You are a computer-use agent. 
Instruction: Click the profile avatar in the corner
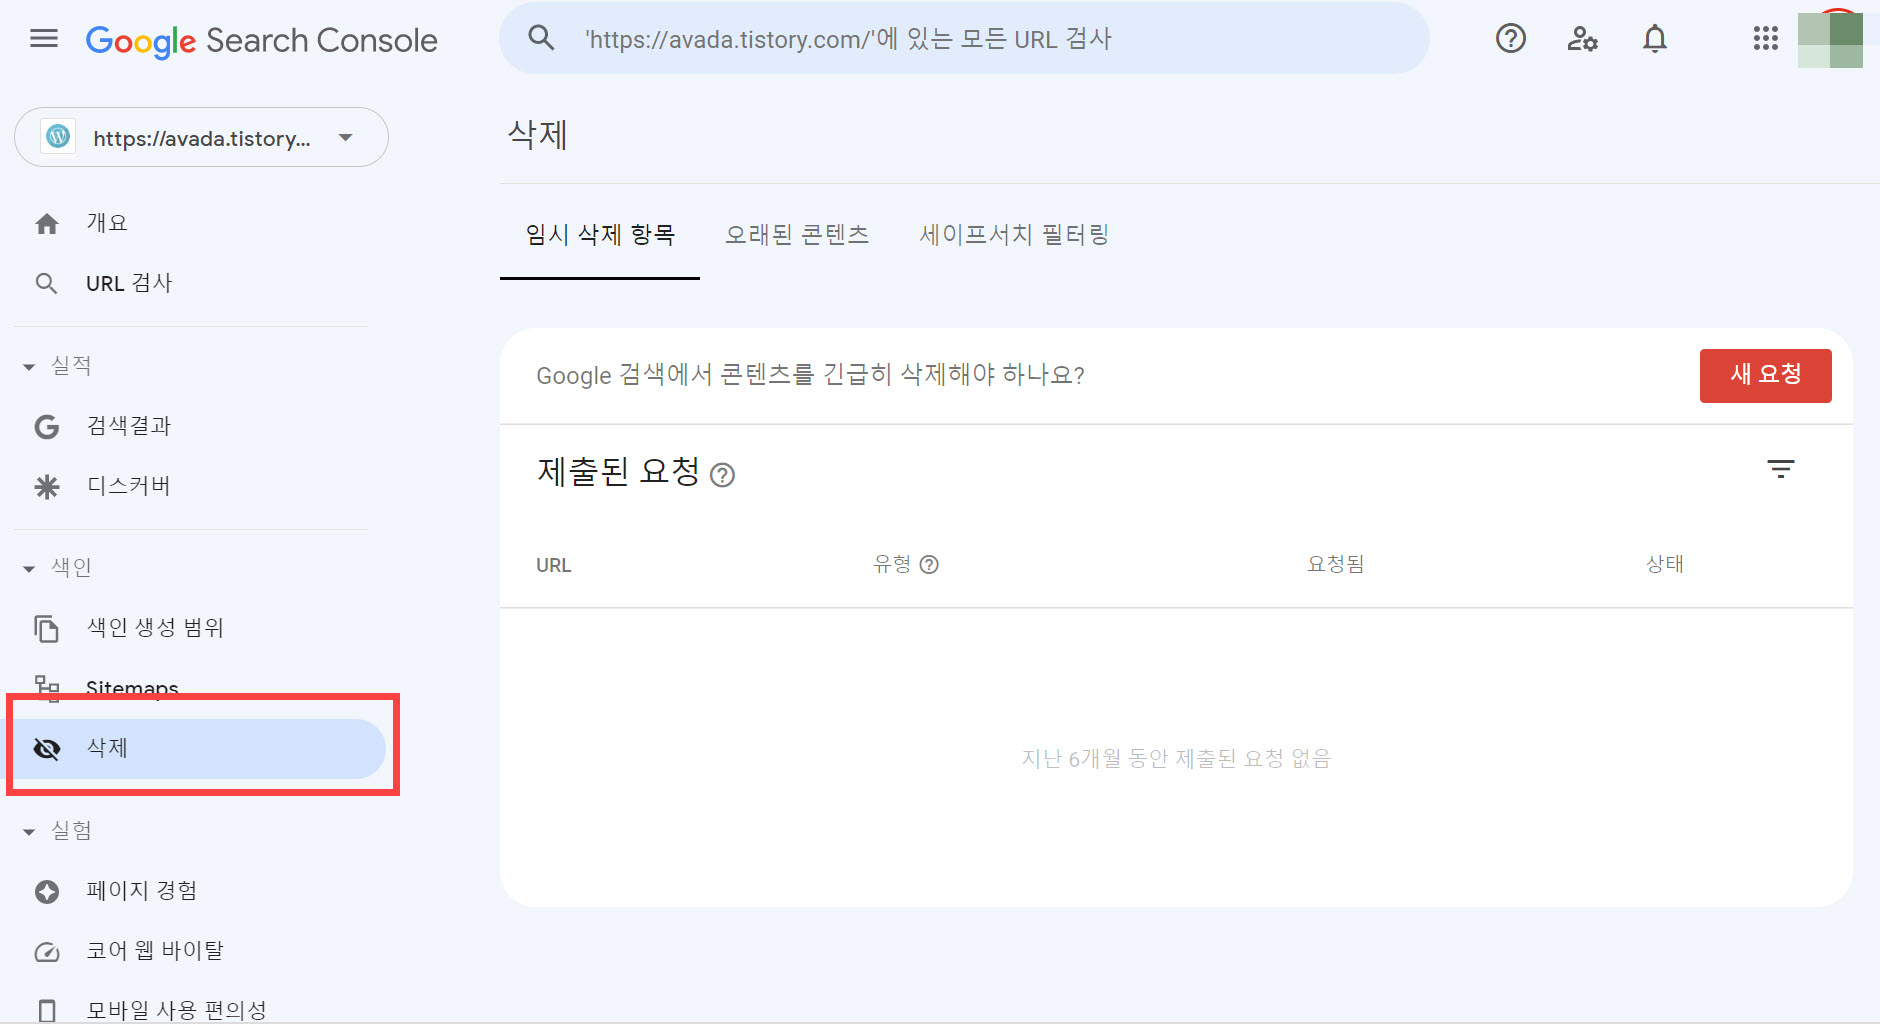[x=1830, y=39]
